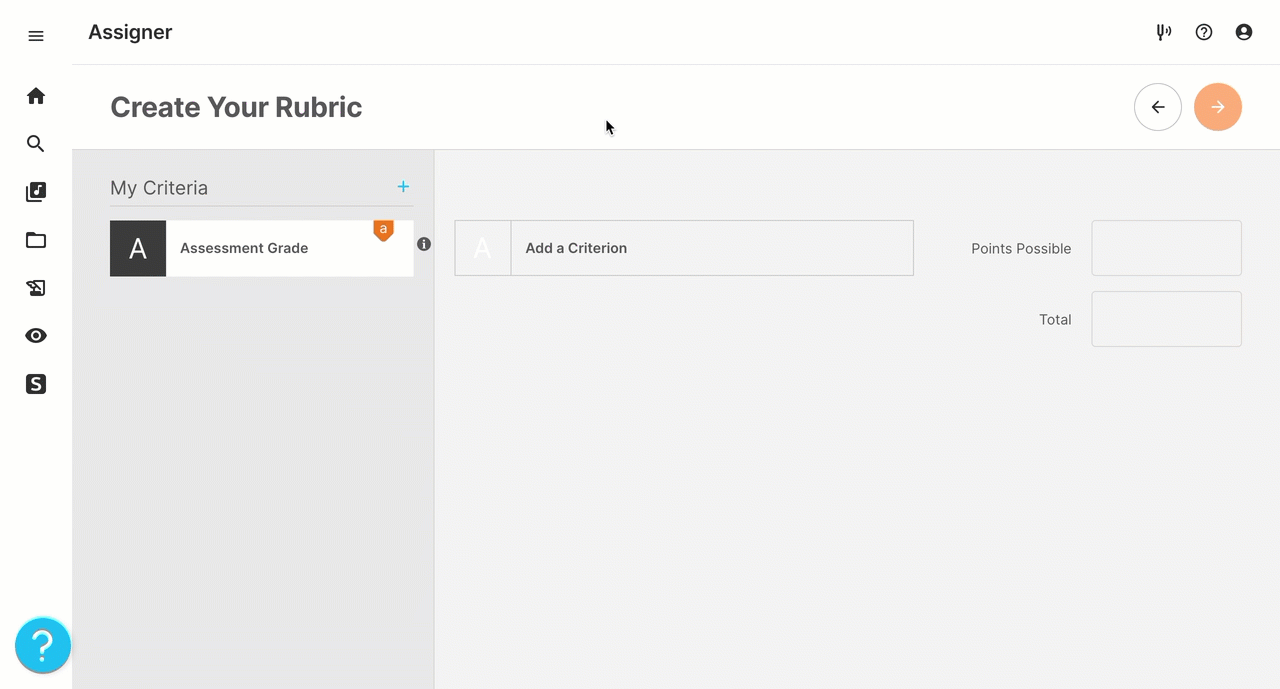Viewport: 1280px width, 689px height.
Task: Open the user account menu
Action: point(1244,32)
